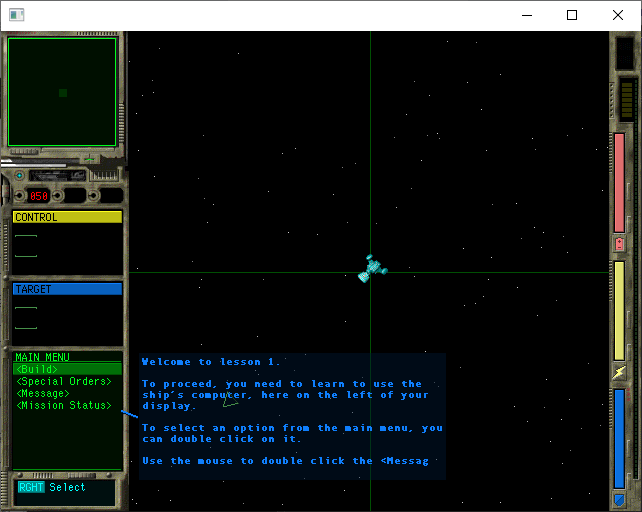Screen dimensions: 642x512
Task: Click the "To proceed, you need to learn" line
Action: coord(282,384)
